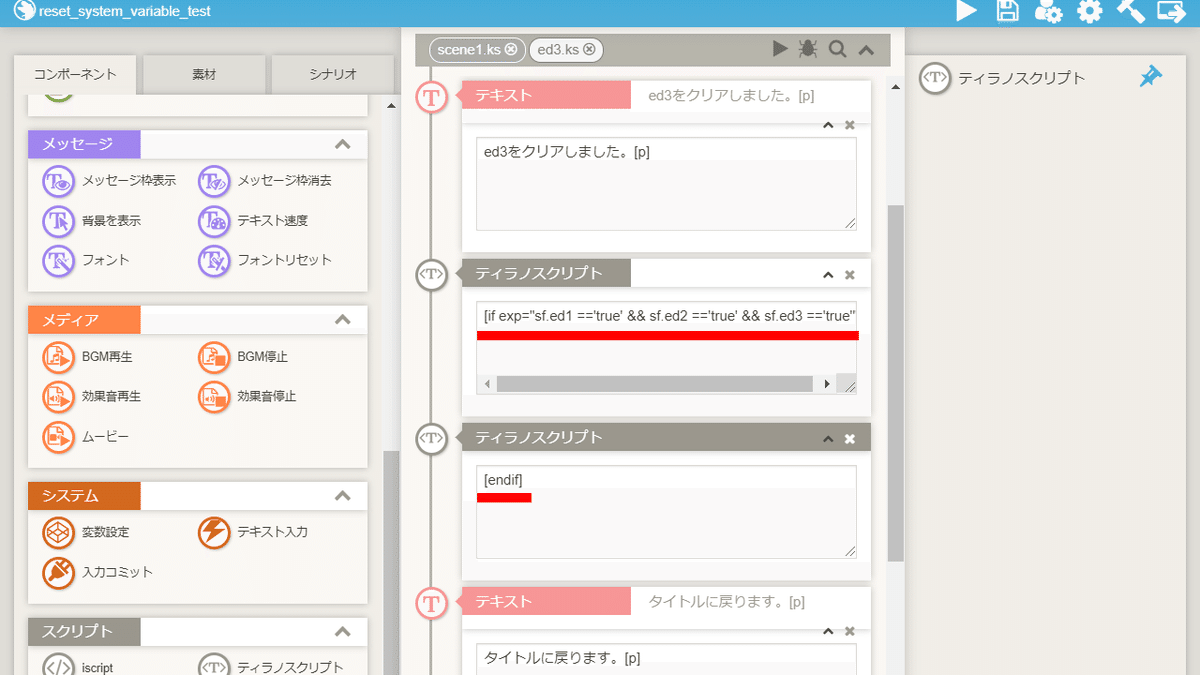
Task: Click the magnifier search icon in scenario bar
Action: (838, 48)
